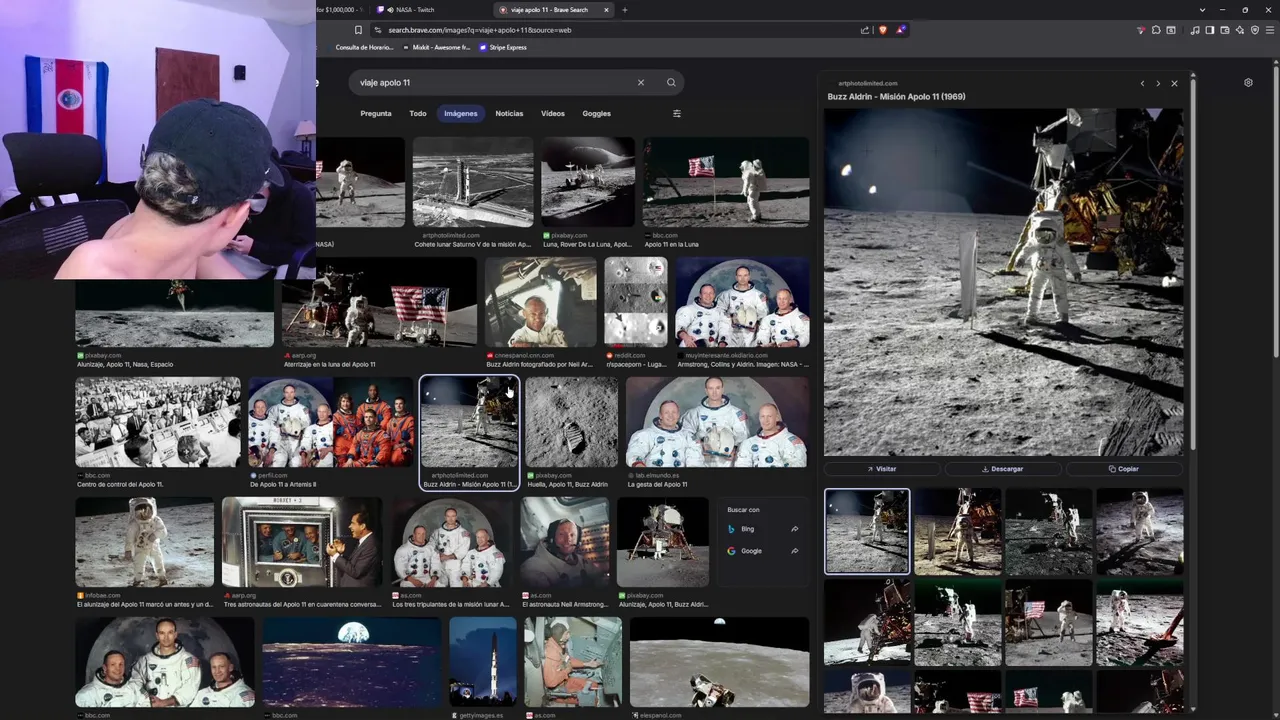Viewport: 1280px width, 720px height.
Task: Switch to the Todo results tab
Action: (x=418, y=113)
